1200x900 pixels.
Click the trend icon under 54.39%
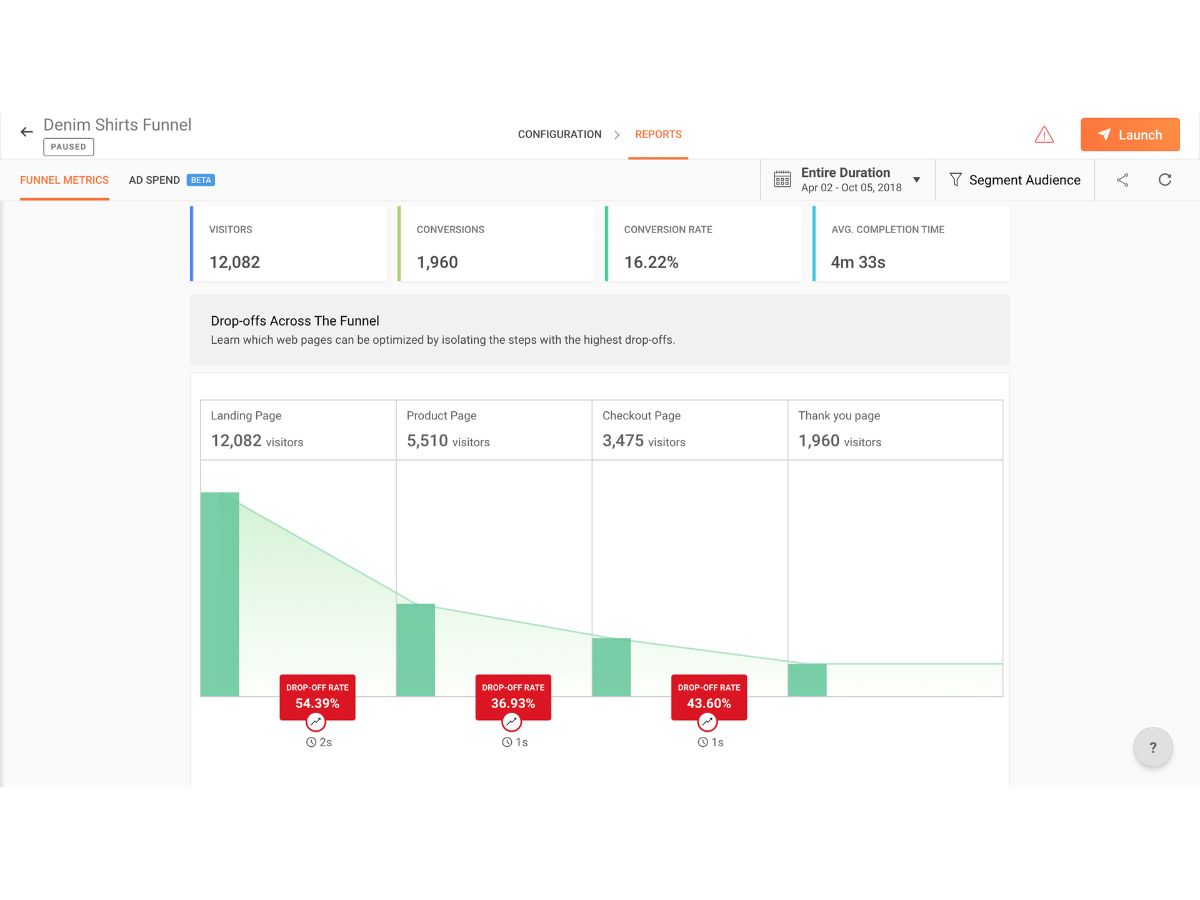(316, 722)
